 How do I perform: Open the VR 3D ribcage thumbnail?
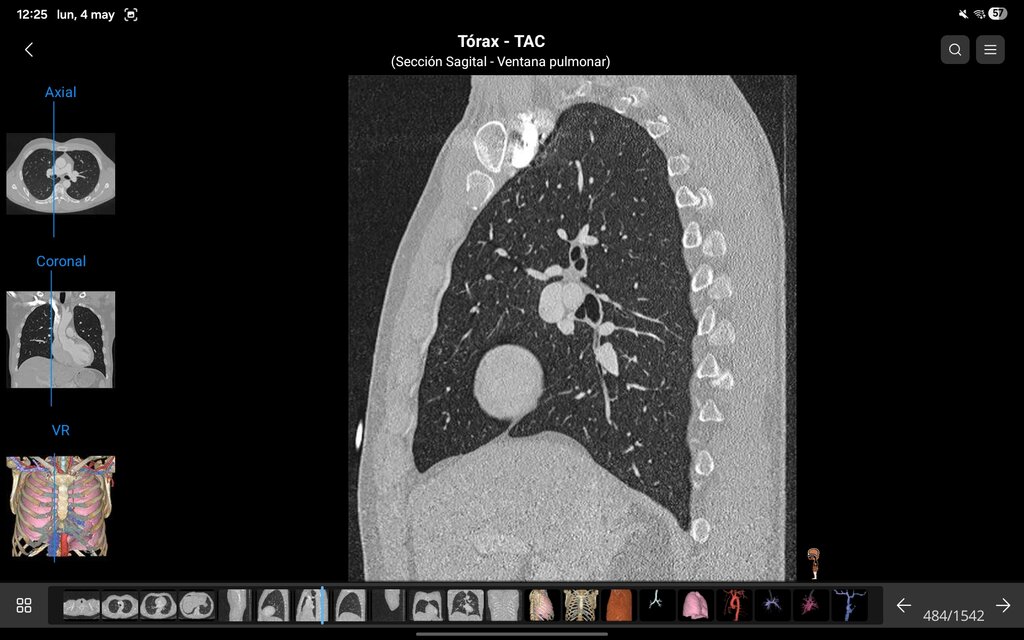point(61,506)
